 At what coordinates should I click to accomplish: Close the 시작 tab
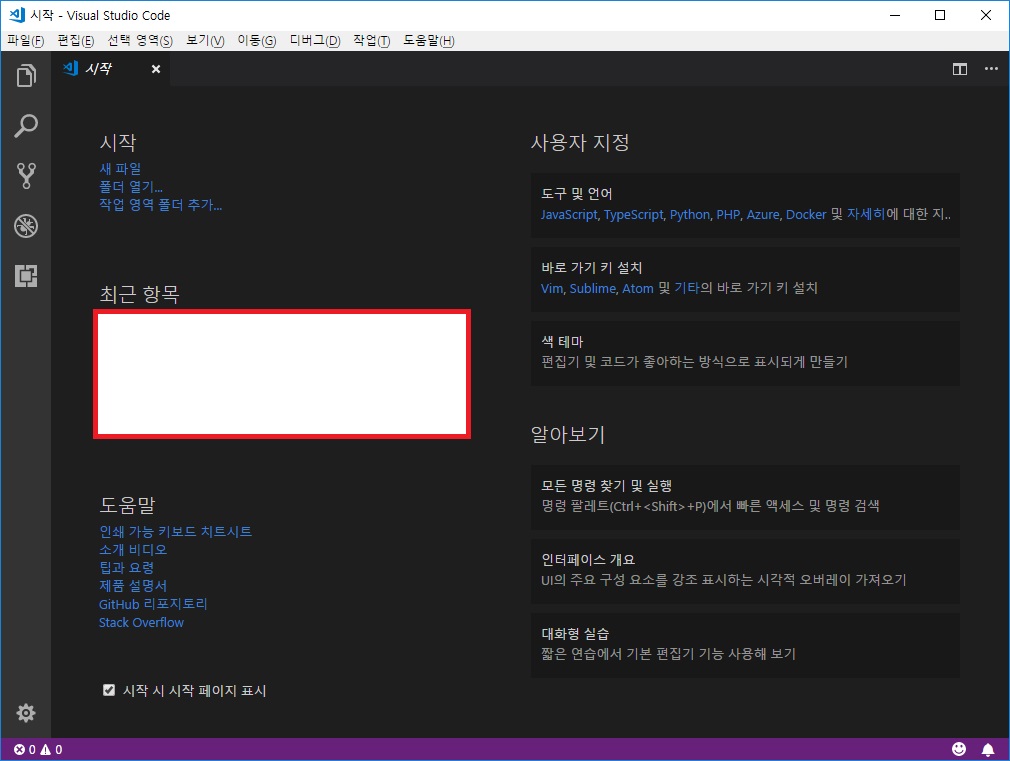point(156,69)
